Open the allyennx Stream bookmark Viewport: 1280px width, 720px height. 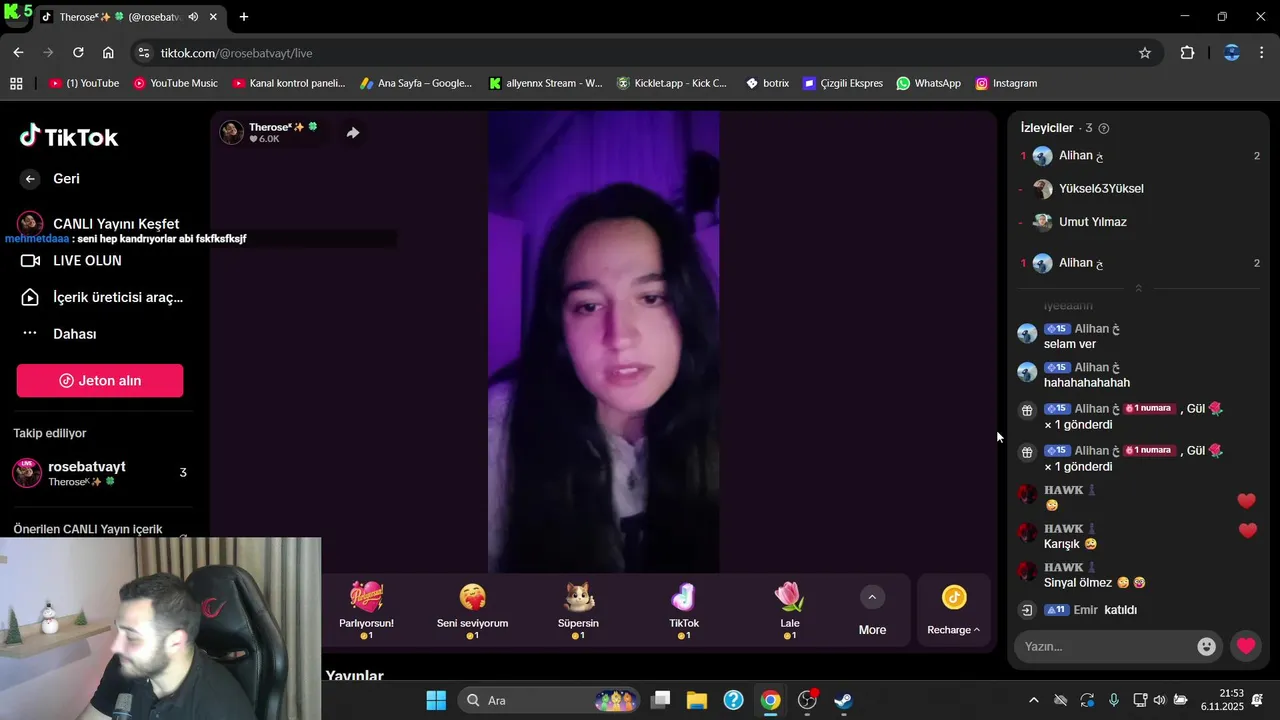(x=546, y=84)
